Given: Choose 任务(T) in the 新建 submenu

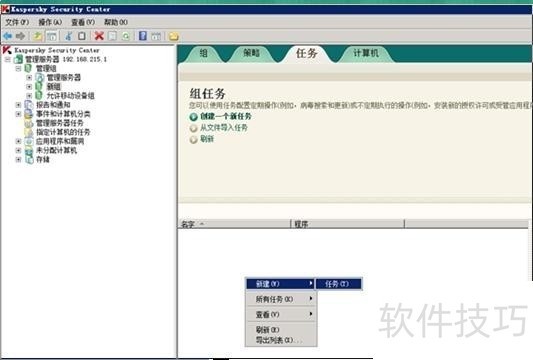Looking at the screenshot, I should 339,284.
